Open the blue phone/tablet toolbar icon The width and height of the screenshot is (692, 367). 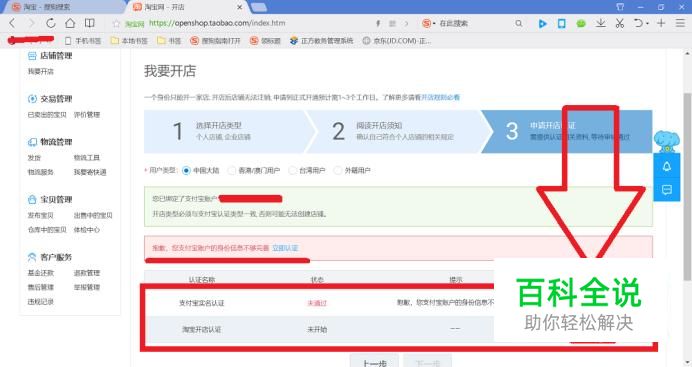pos(561,23)
